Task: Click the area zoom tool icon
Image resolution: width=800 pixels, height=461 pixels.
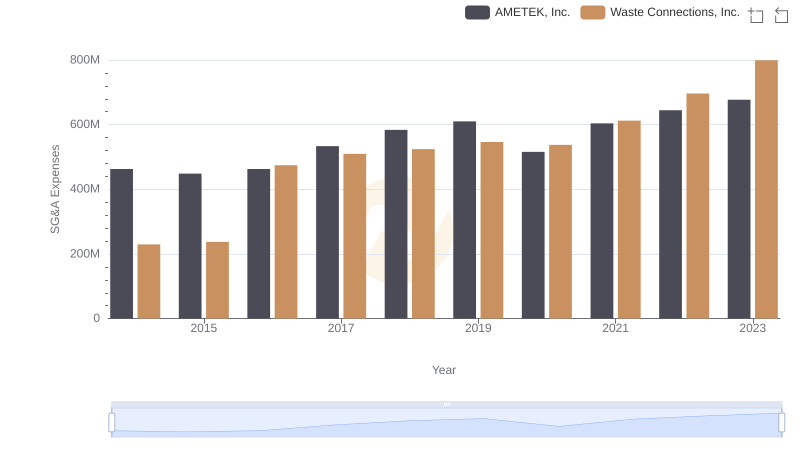Action: tap(756, 15)
